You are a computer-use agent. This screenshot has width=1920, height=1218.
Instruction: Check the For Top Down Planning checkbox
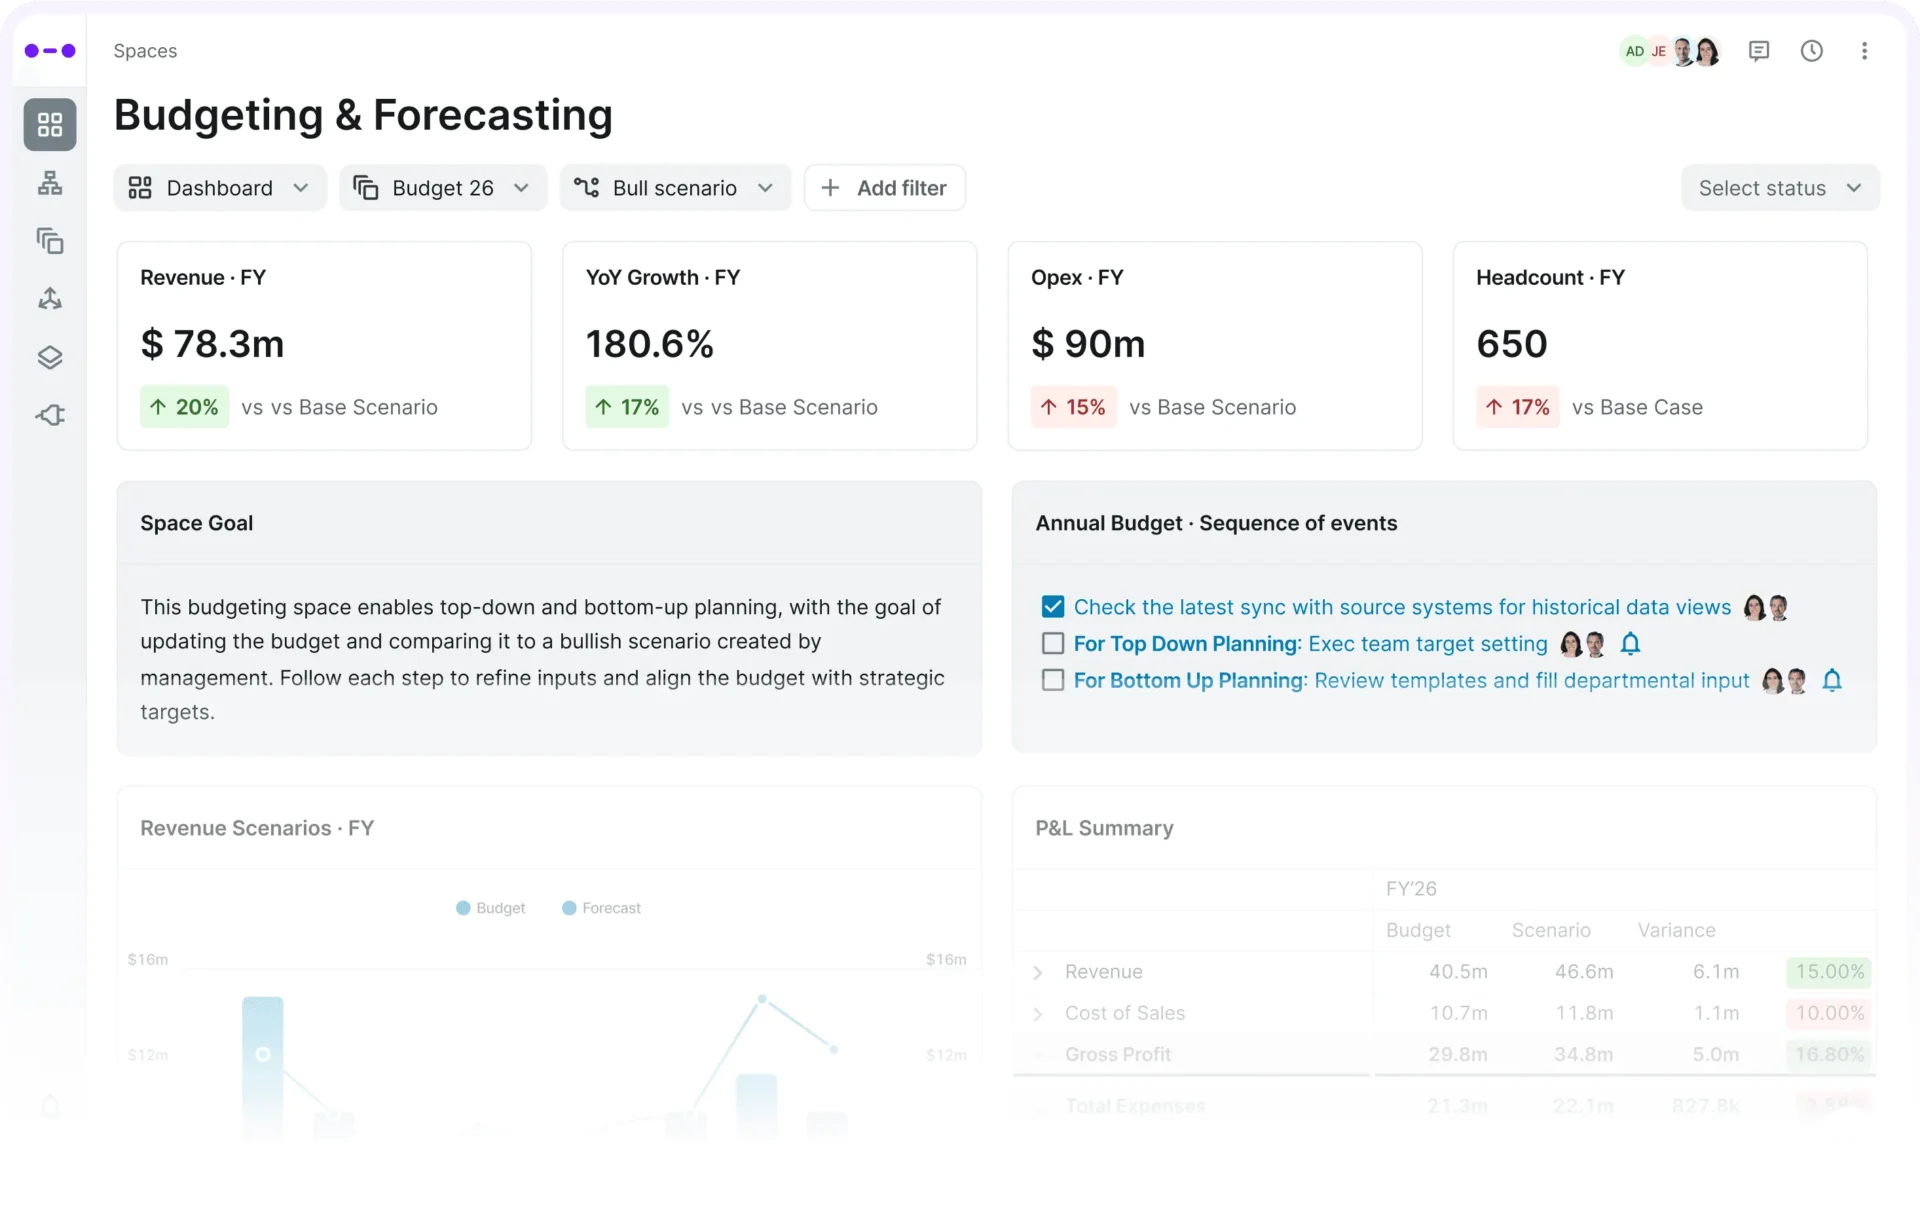point(1053,643)
